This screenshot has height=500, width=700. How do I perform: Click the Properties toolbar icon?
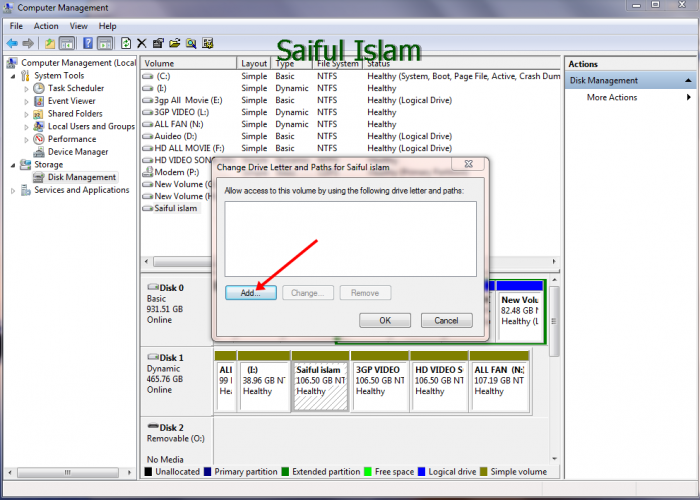[x=158, y=44]
